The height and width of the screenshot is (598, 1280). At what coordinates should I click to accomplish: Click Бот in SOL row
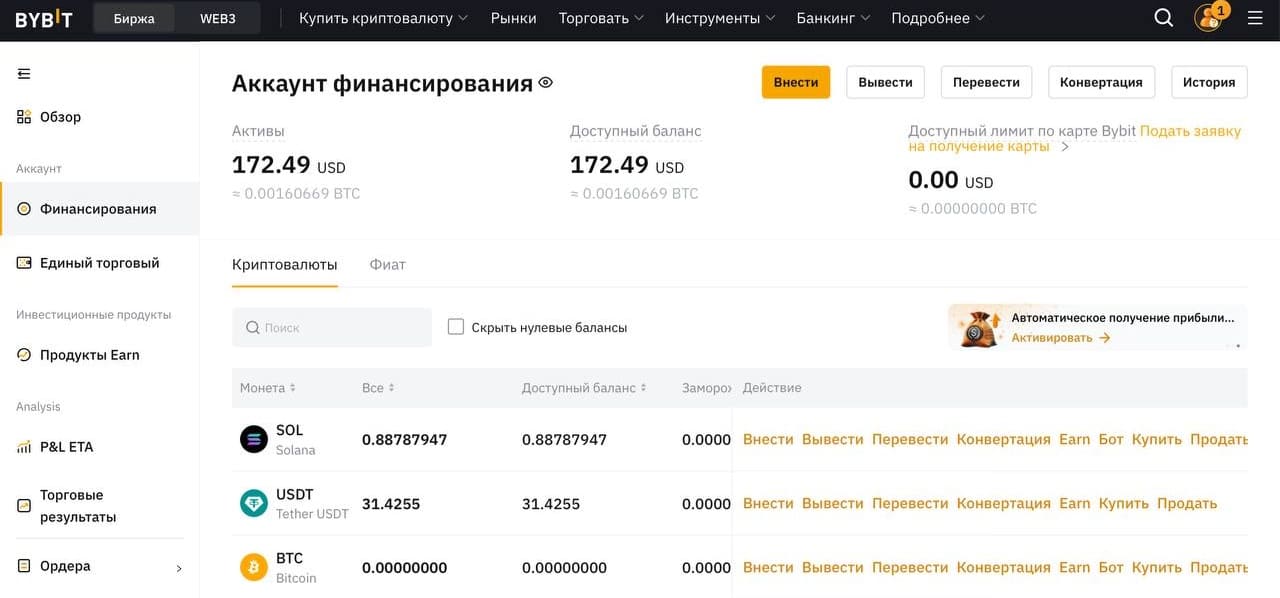pyautogui.click(x=1111, y=439)
